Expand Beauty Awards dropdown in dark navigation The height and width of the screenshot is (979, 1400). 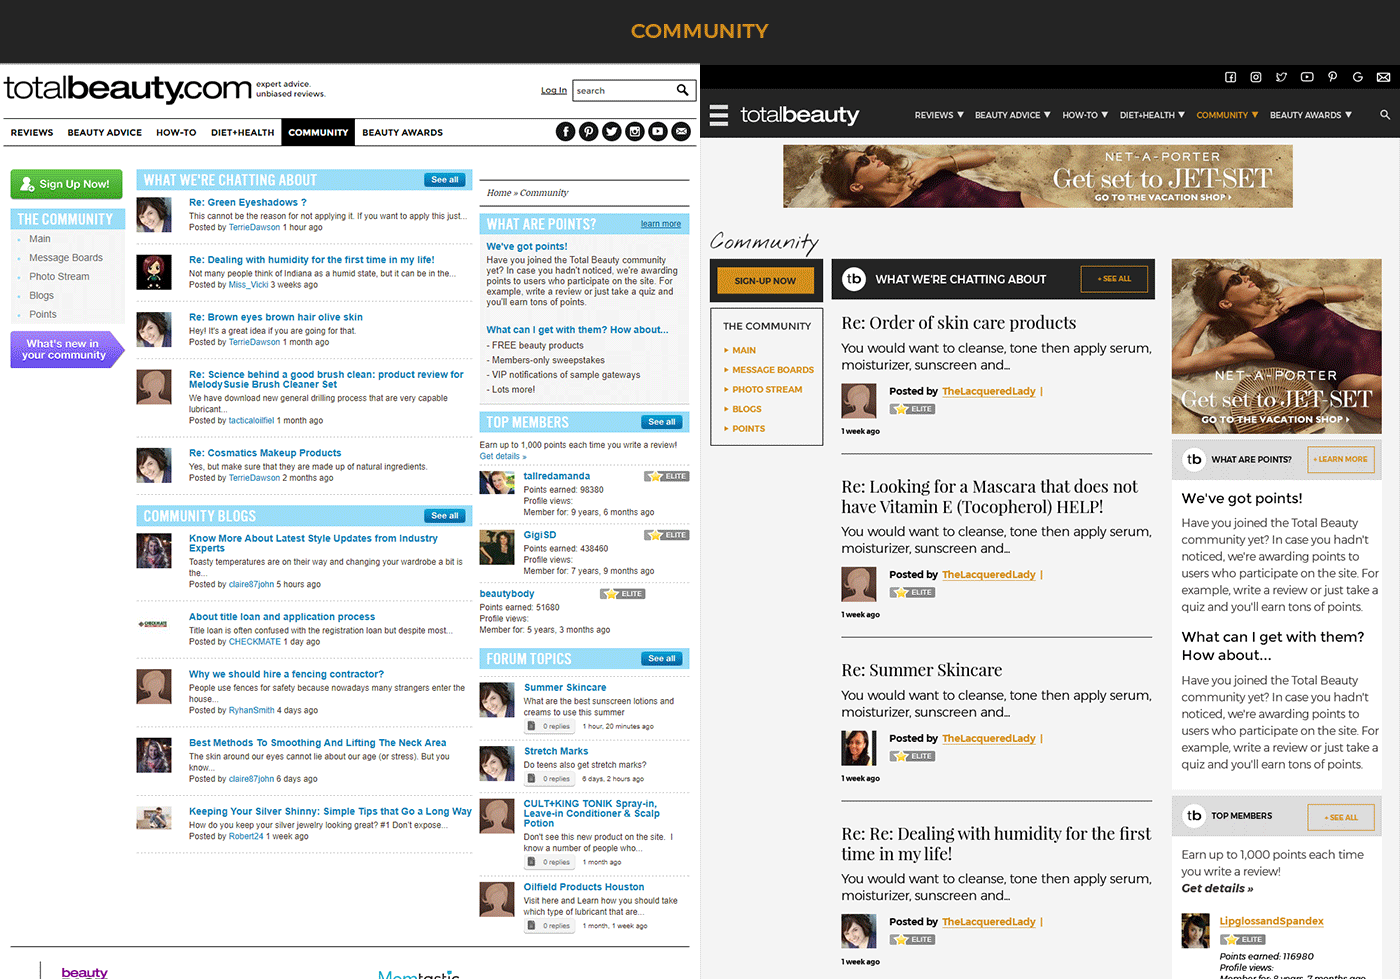[x=1311, y=115]
